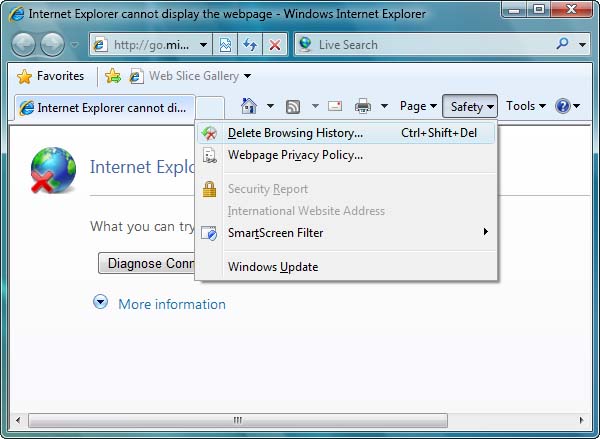600x439 pixels.
Task: Click the Diagnose Connection Problems button
Action: tap(147, 263)
